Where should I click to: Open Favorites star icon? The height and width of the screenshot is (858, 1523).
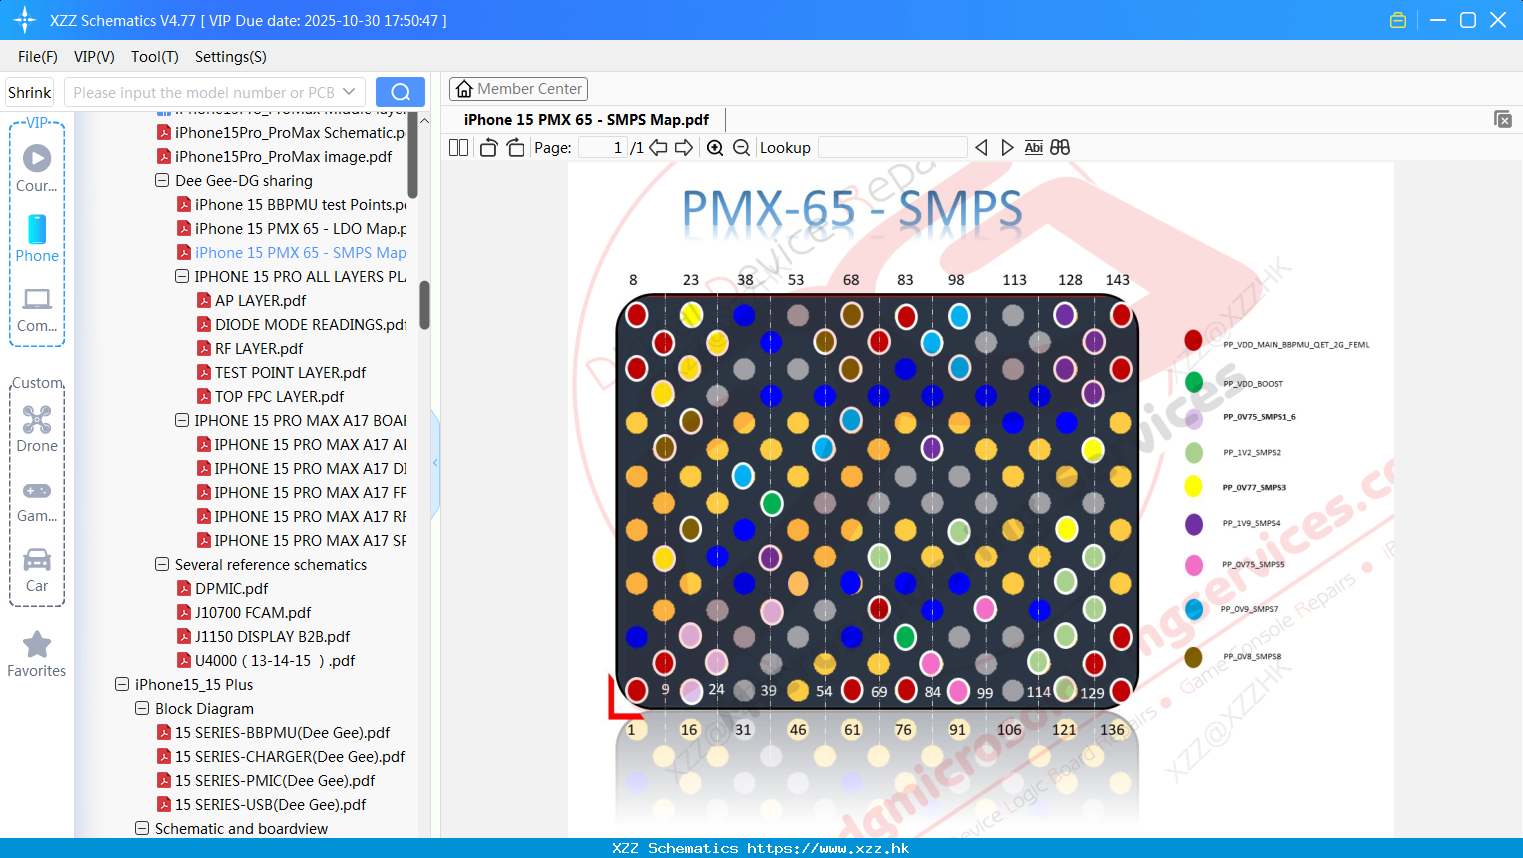click(x=37, y=654)
